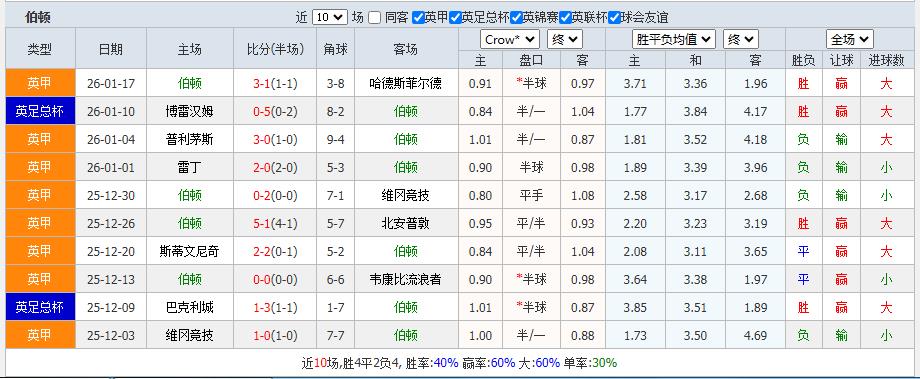The image size is (920, 379).
Task: Open the Crow* bookmaker dropdown
Action: (x=509, y=39)
